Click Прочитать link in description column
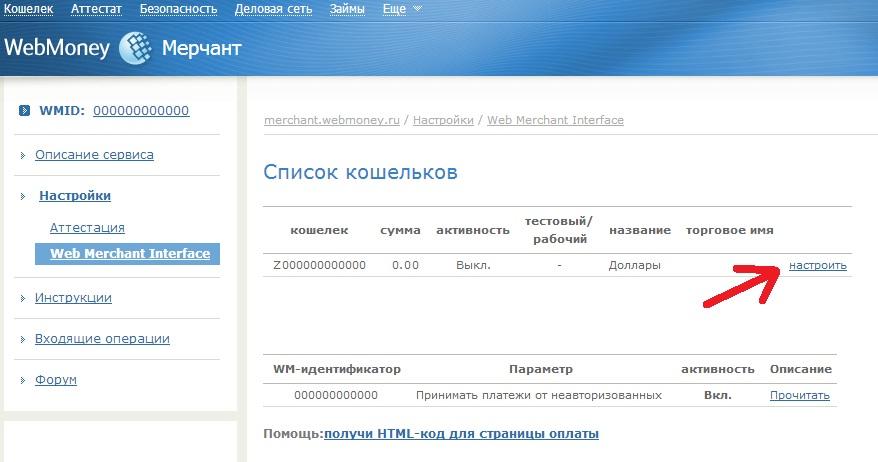878x462 pixels. [800, 395]
